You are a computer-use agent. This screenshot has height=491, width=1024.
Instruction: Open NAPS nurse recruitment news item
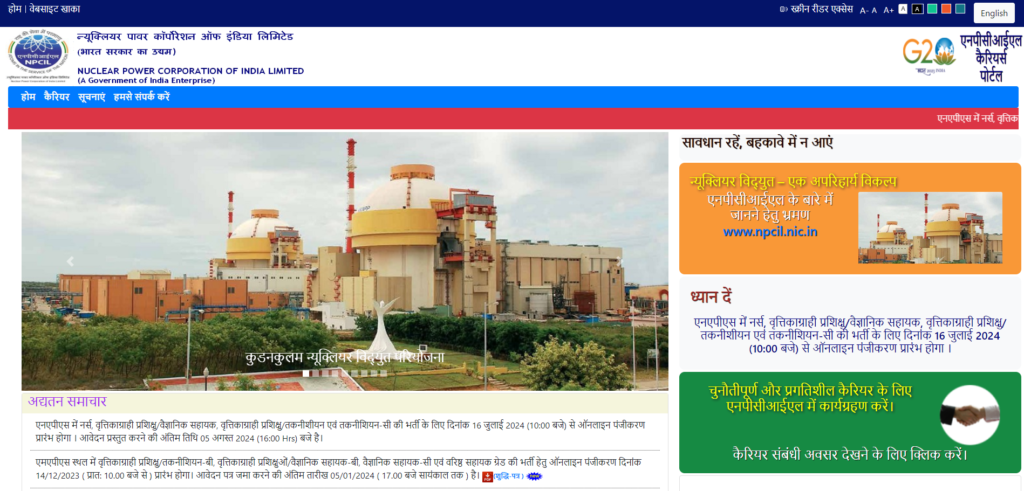340,431
